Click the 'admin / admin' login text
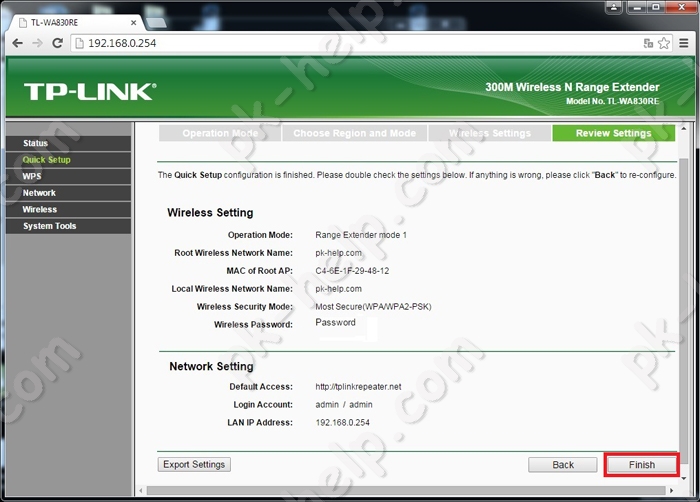700x502 pixels. click(344, 405)
